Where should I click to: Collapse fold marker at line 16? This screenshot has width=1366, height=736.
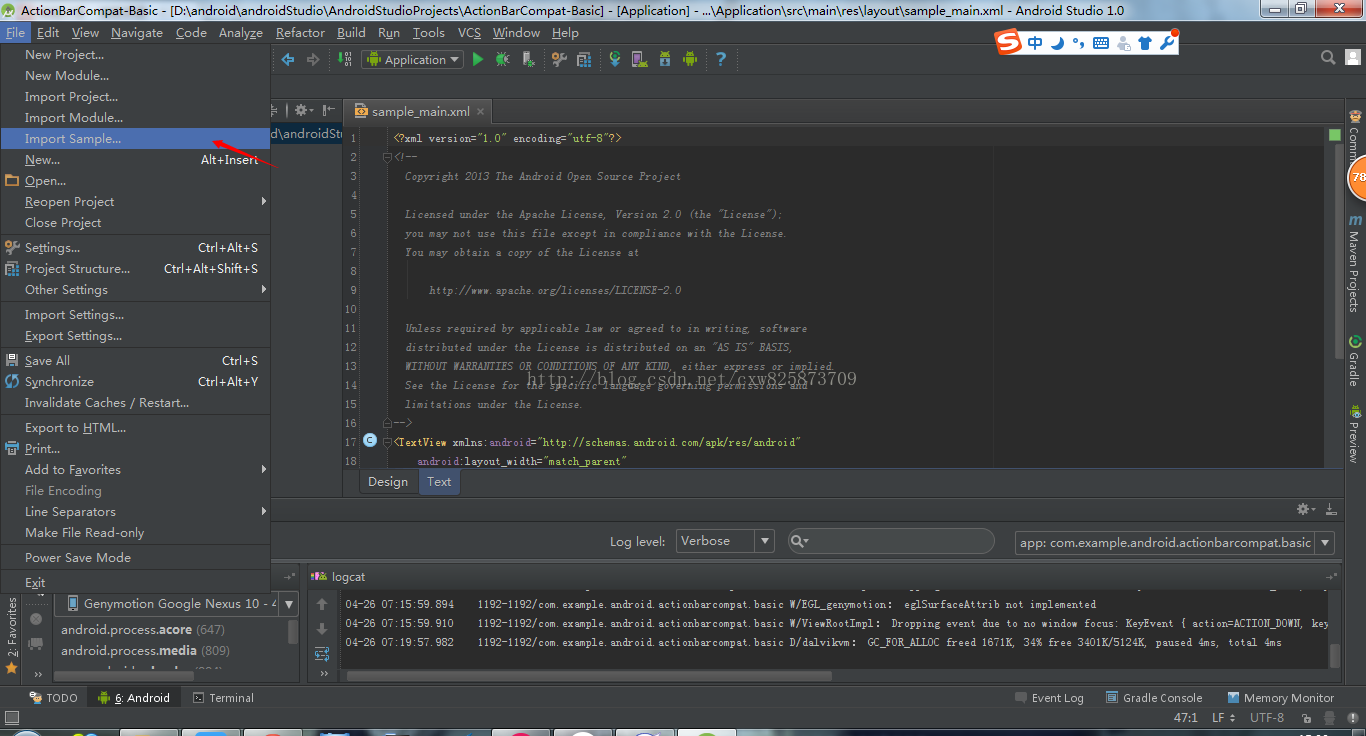tap(388, 423)
